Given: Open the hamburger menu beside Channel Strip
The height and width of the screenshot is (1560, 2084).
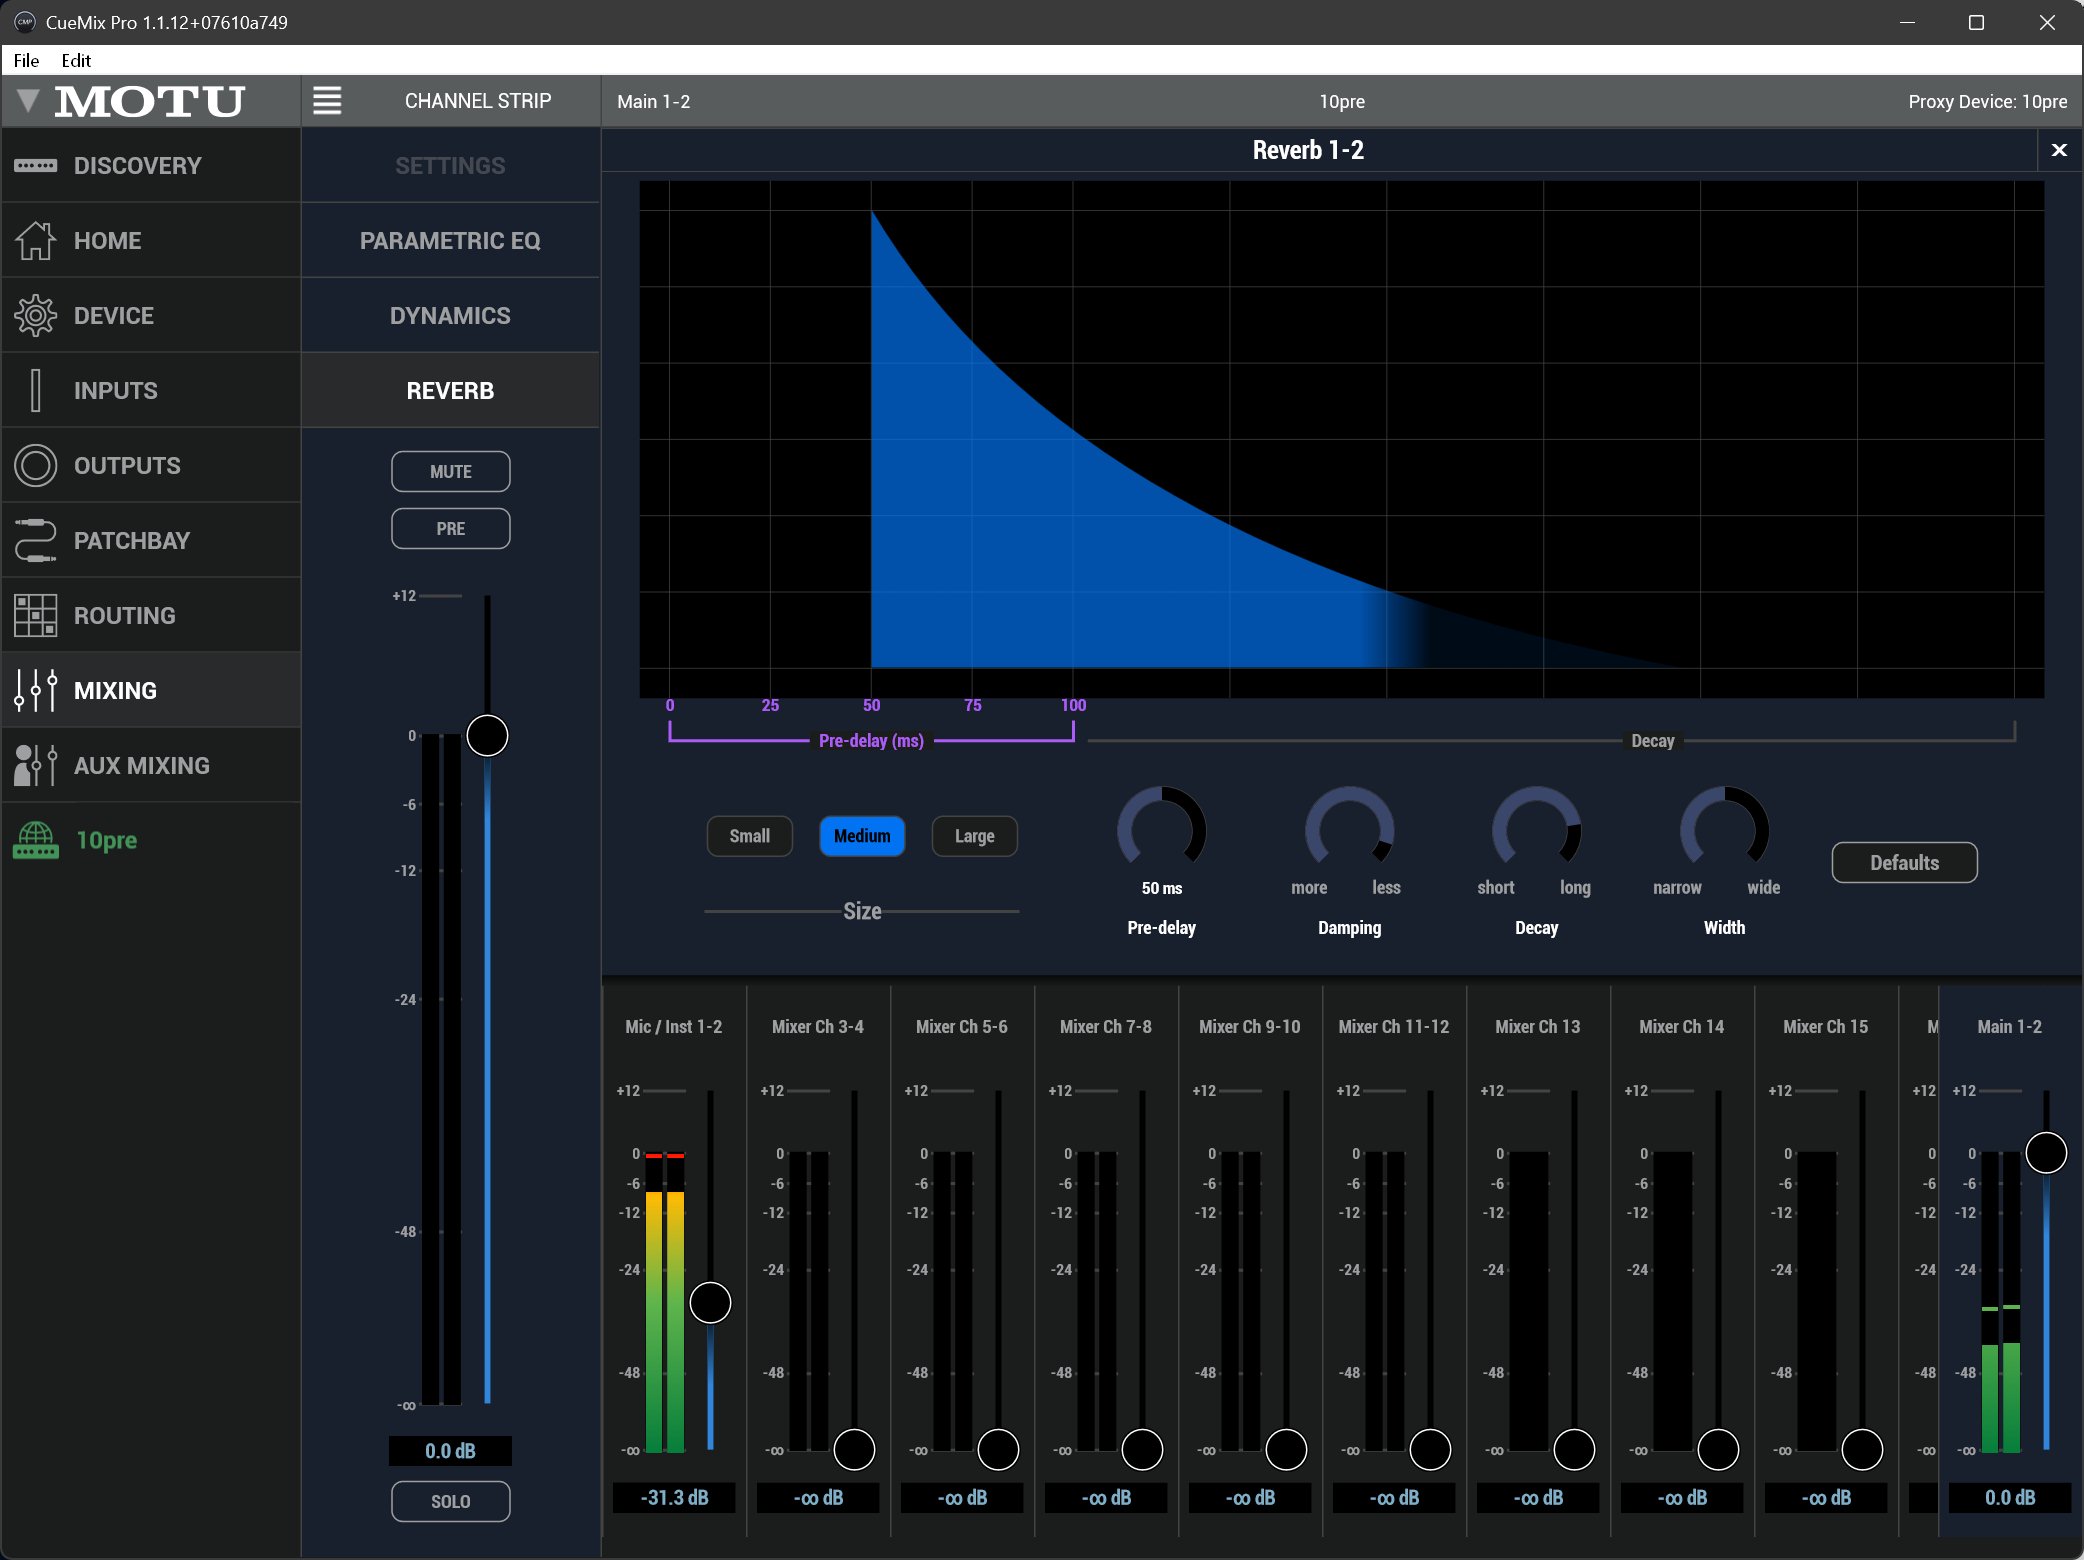Looking at the screenshot, I should (327, 101).
